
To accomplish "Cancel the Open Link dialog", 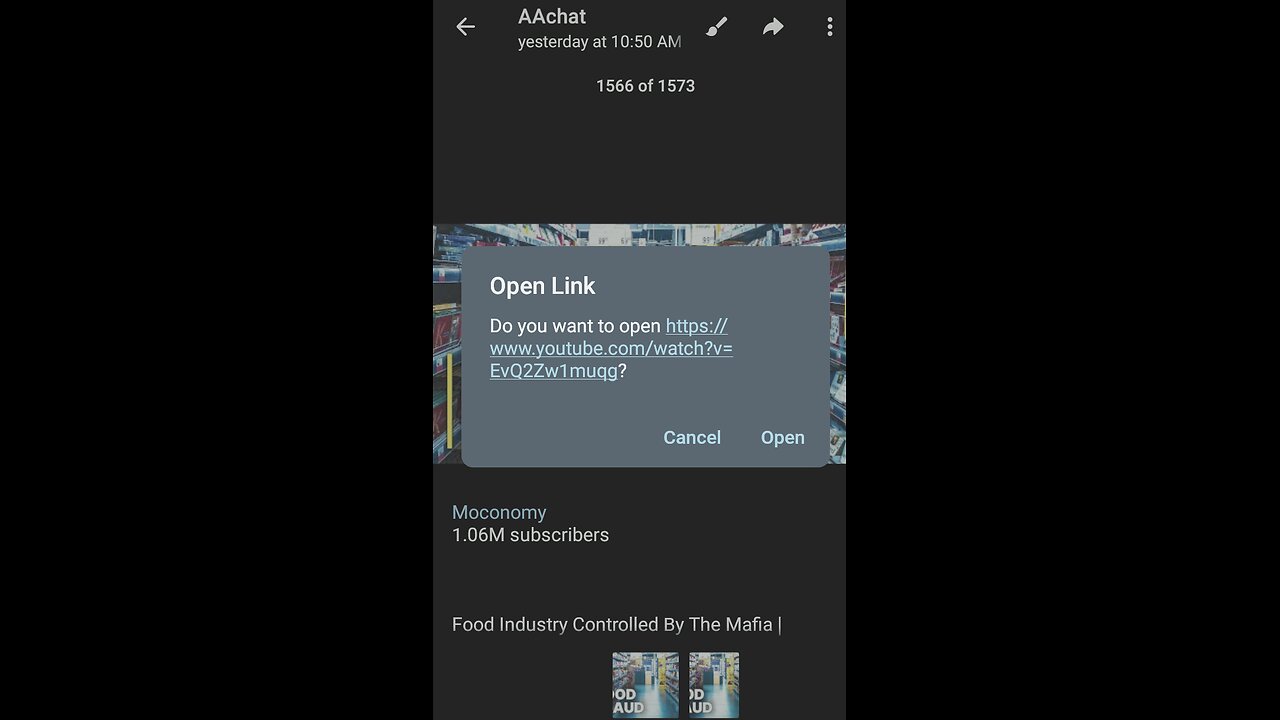I will click(x=692, y=437).
